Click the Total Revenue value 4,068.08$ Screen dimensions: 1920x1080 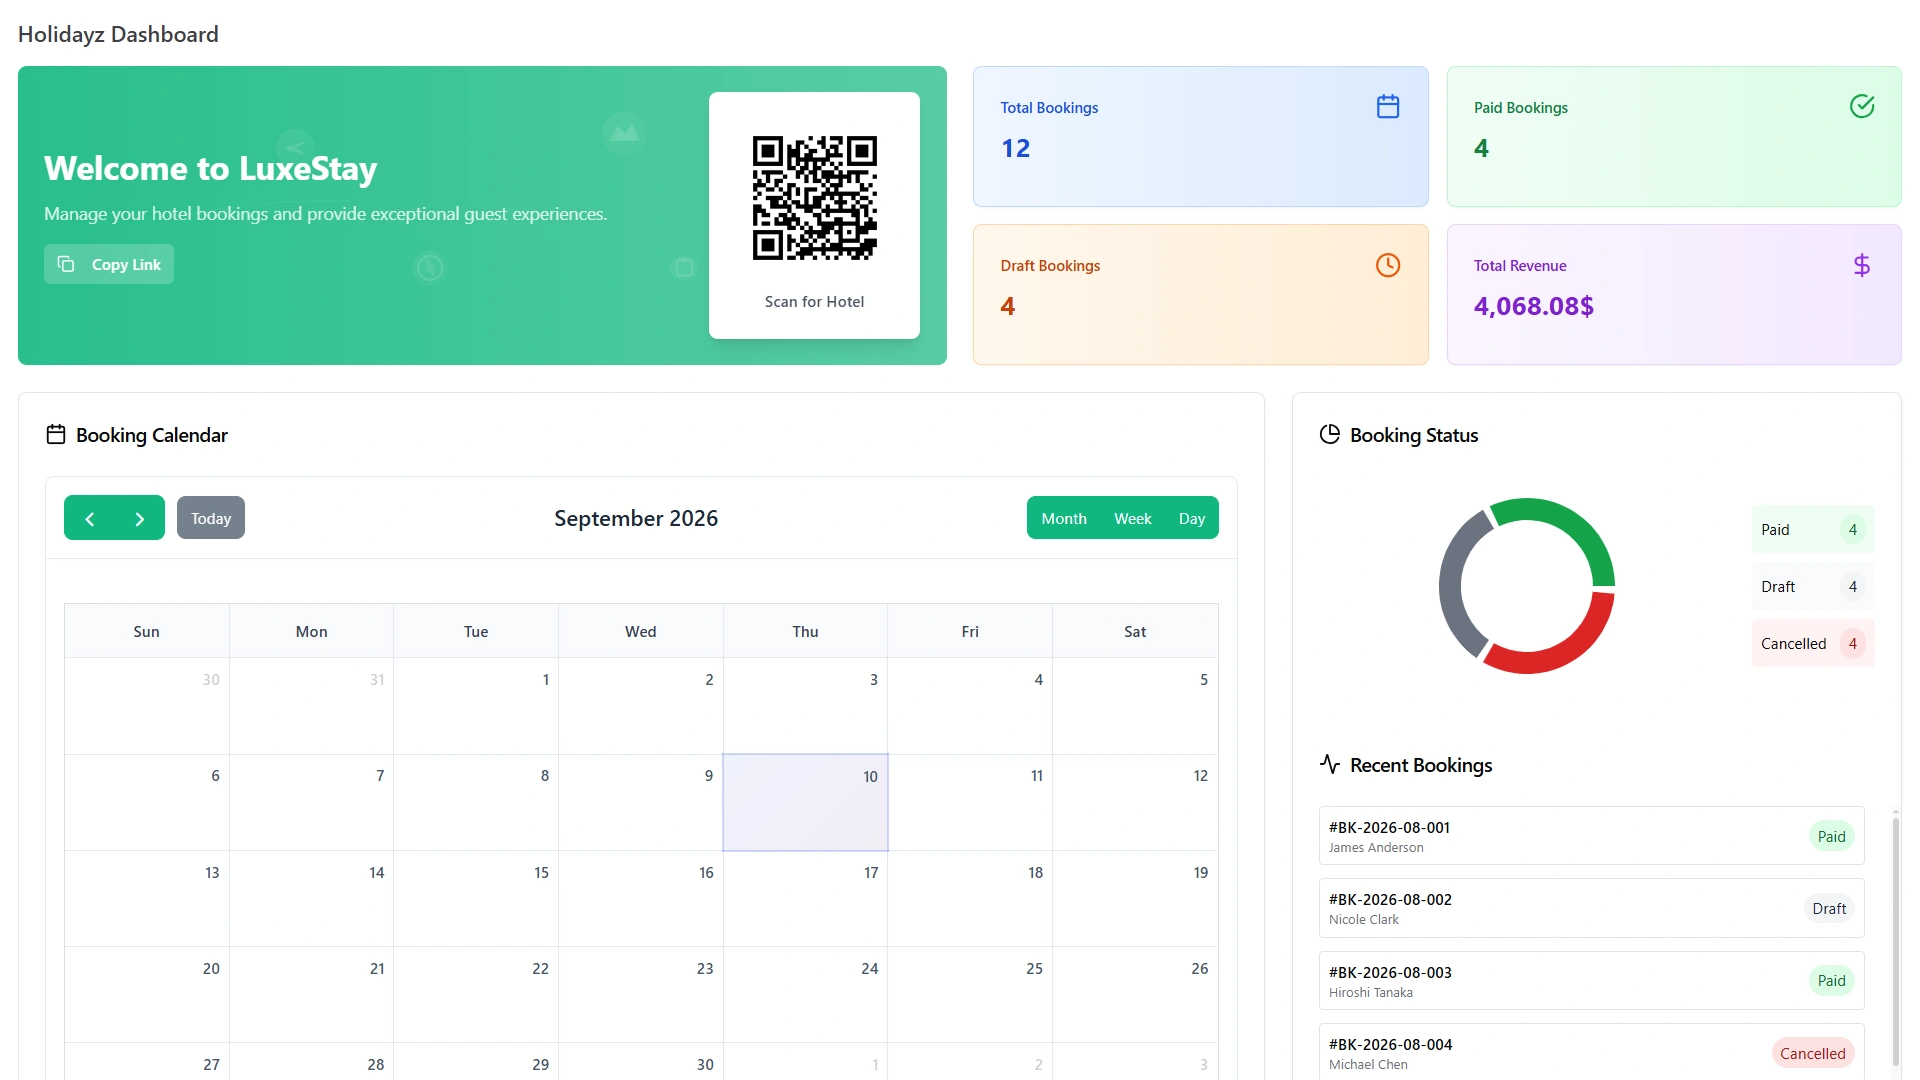click(x=1534, y=306)
